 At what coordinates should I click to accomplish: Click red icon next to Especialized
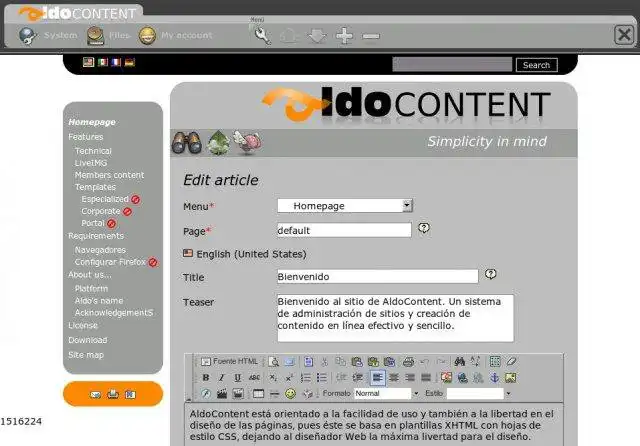pos(136,200)
